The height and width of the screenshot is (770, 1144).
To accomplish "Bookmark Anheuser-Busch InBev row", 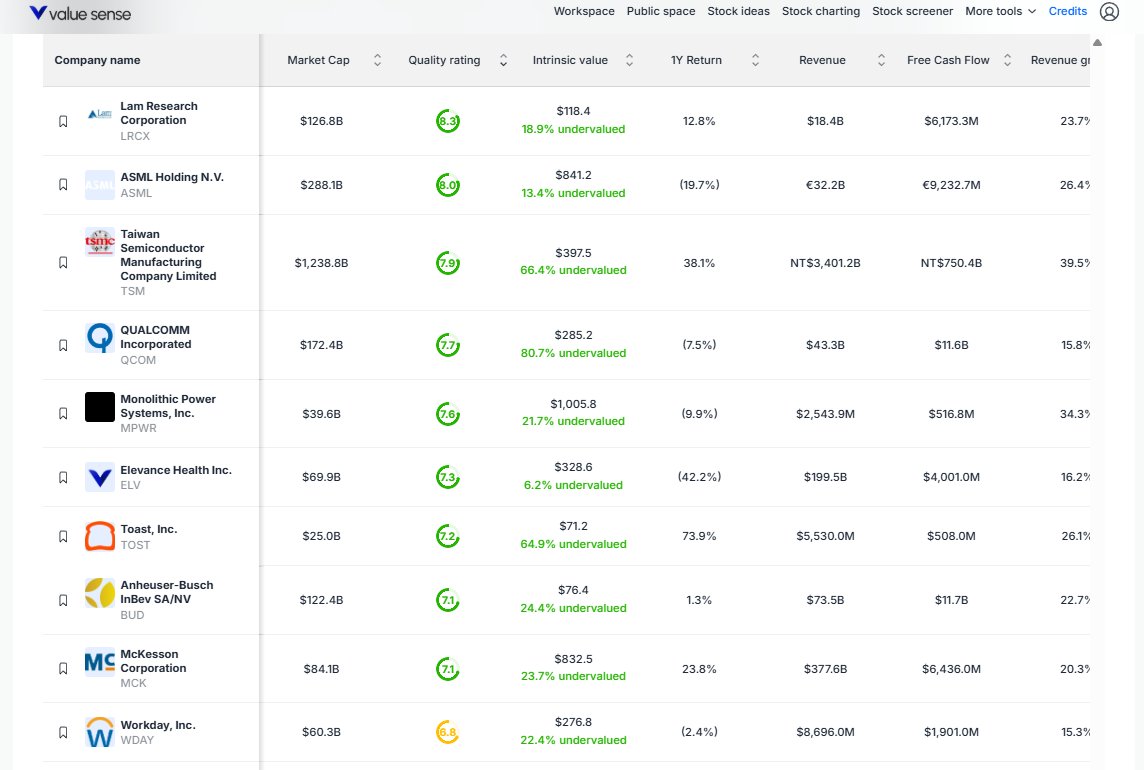I will [63, 600].
